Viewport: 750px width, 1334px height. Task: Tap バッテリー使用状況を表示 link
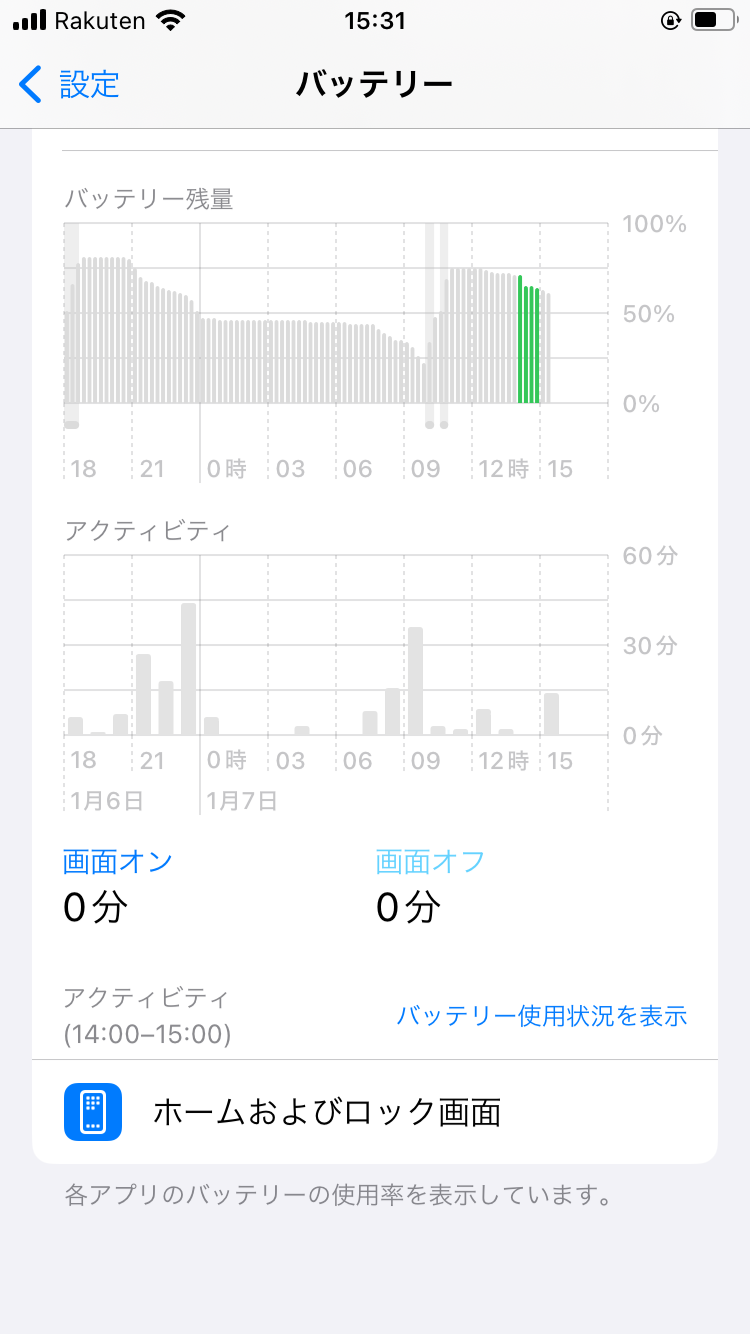pos(541,1016)
